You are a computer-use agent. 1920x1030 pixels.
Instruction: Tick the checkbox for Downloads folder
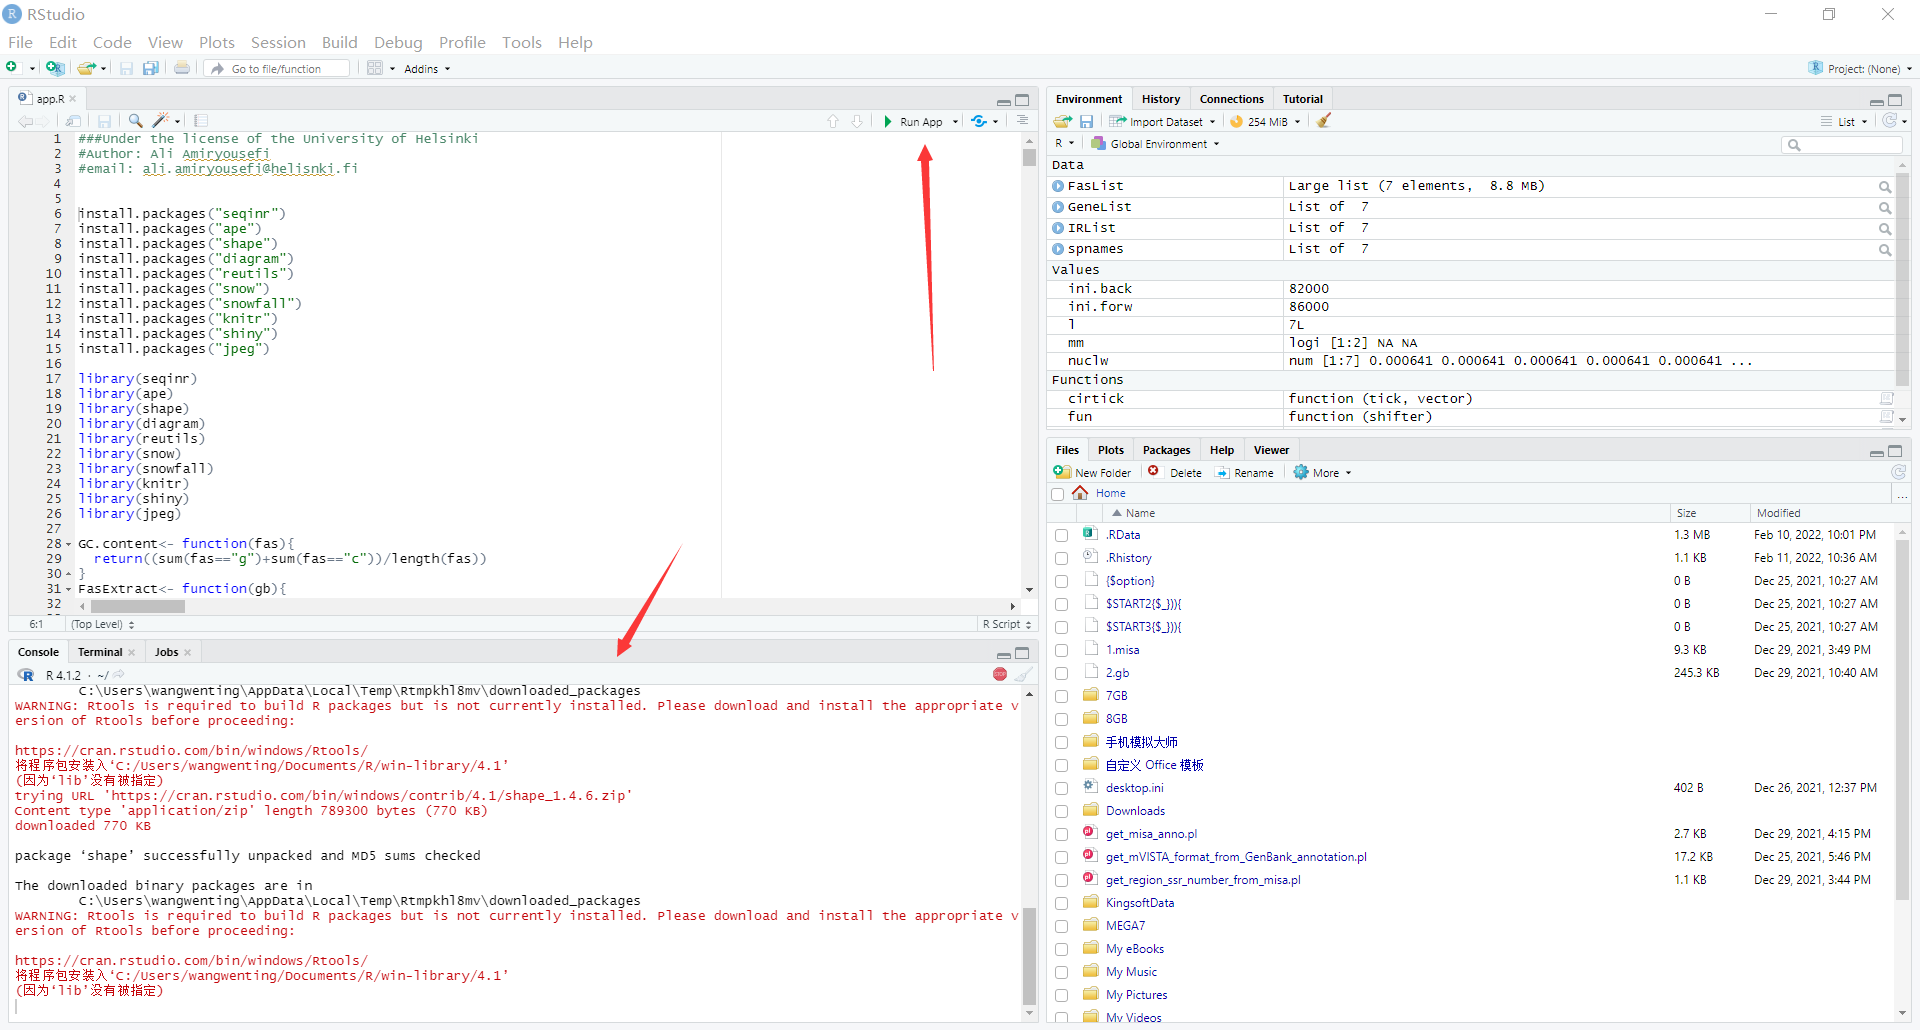click(x=1062, y=811)
